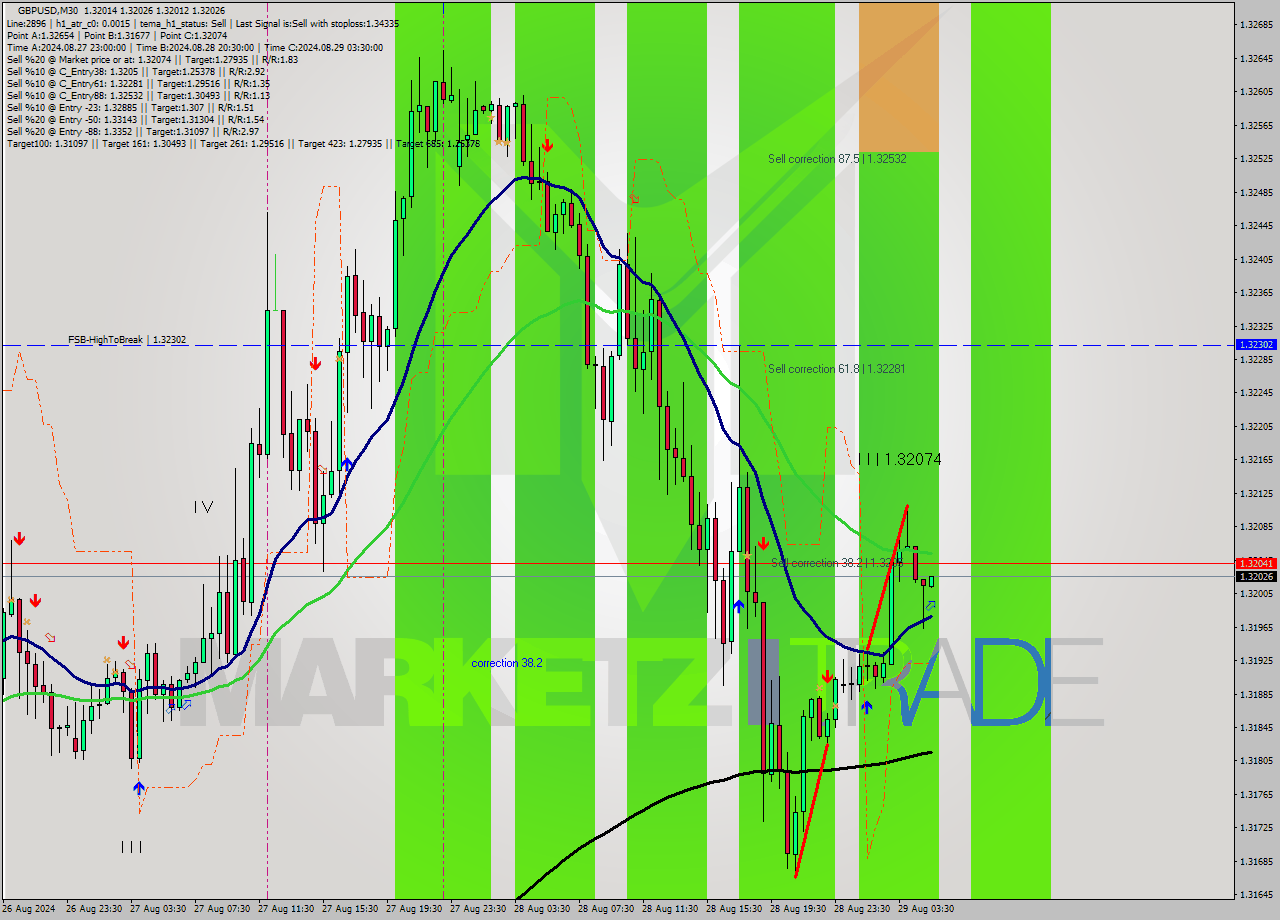Screen dimensions: 1280x920
Task: Click the 1.31645 price axis label
Action: (1256, 894)
